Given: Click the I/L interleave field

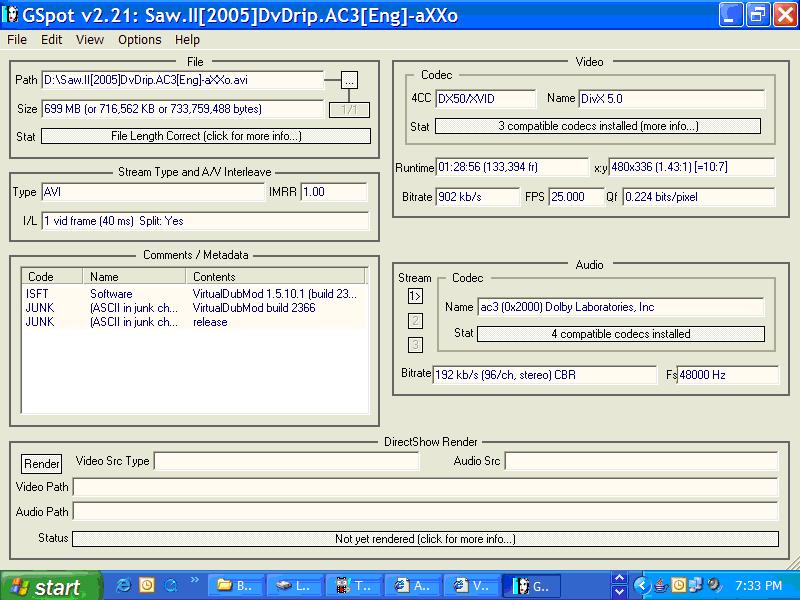Looking at the screenshot, I should click(205, 221).
